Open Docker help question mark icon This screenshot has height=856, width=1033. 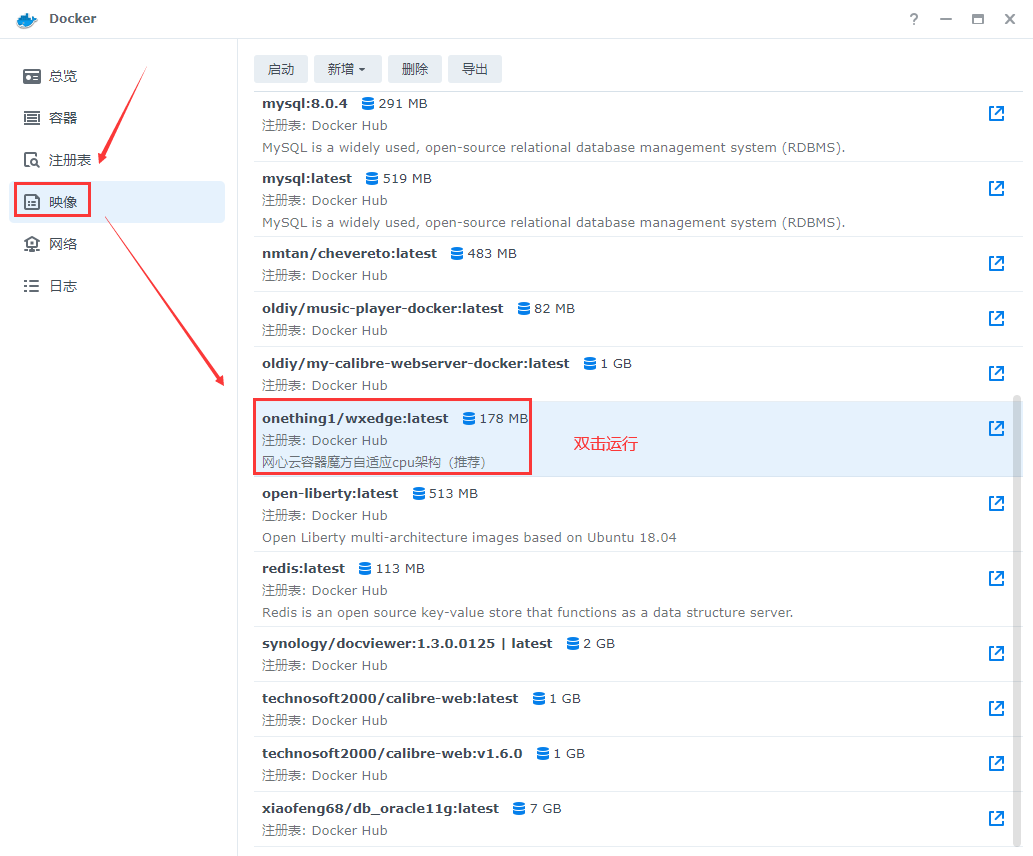913,19
